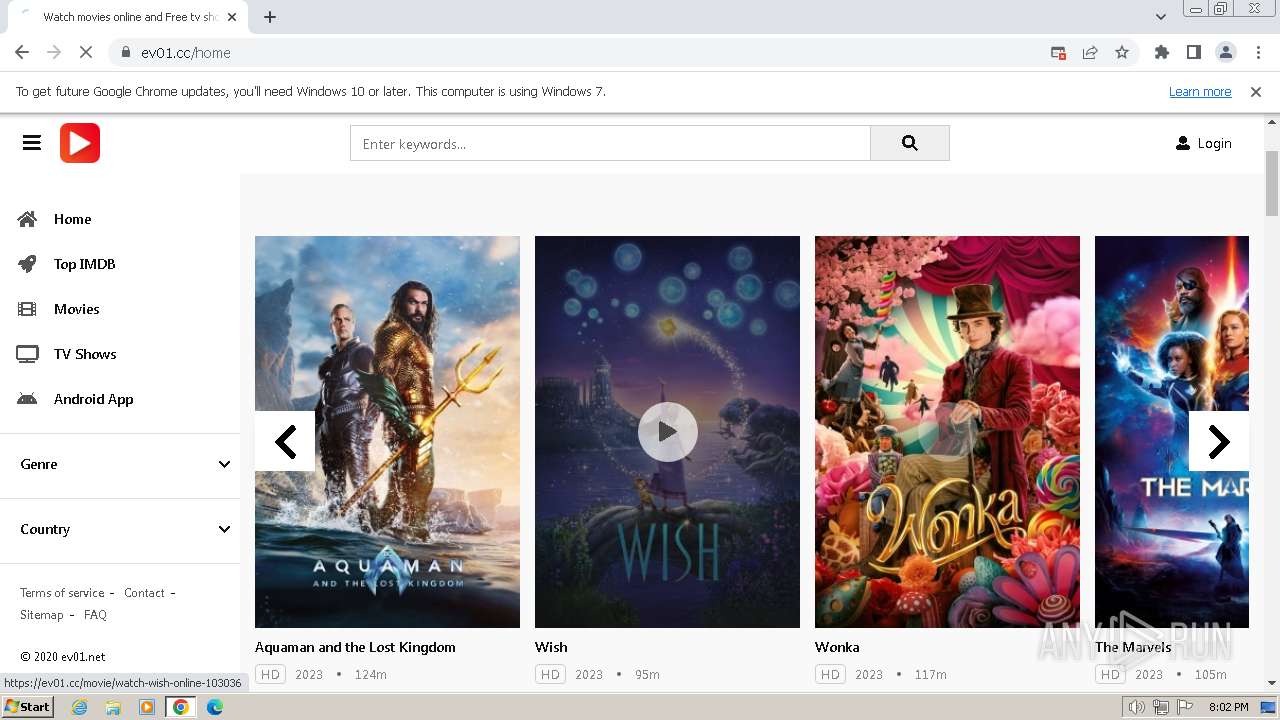Click volume speaker tray icon
The image size is (1280, 720).
1137,707
